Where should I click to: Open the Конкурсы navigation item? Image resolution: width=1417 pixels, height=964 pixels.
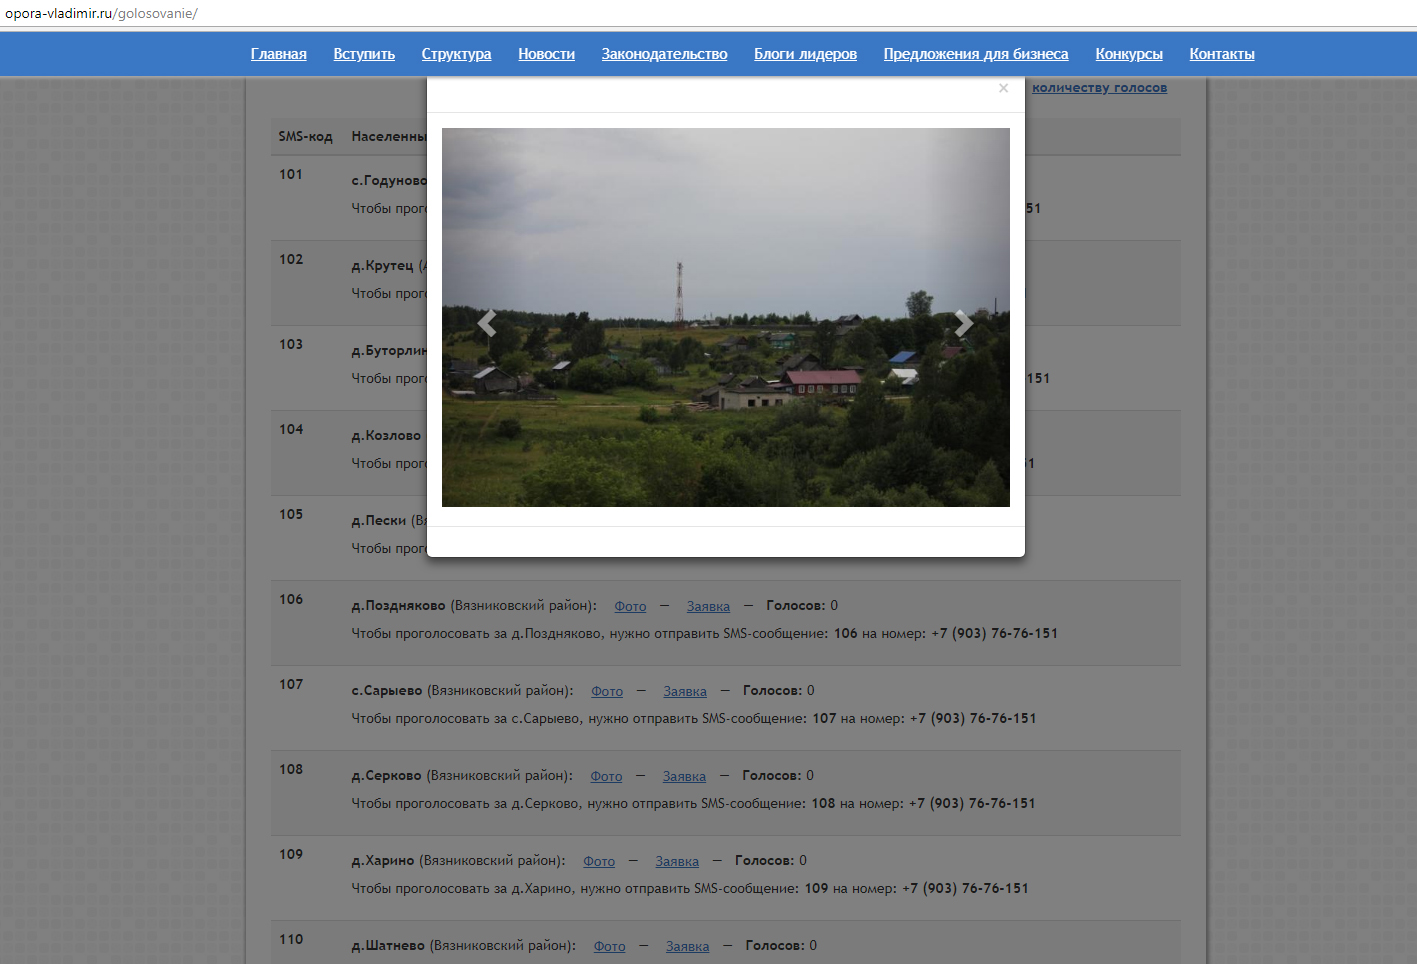(x=1128, y=54)
